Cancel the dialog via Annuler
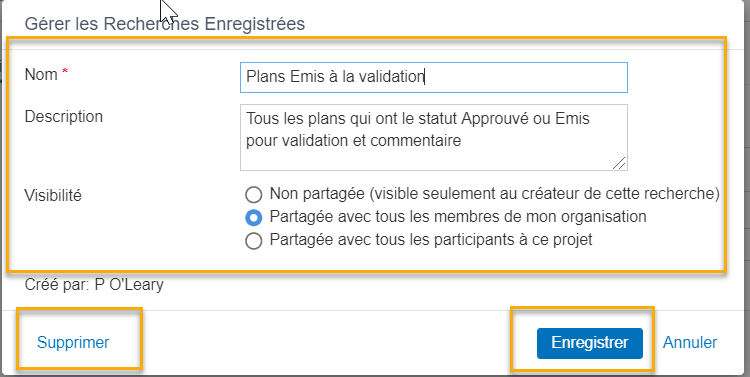Viewport: 750px width, 377px height. [x=690, y=343]
